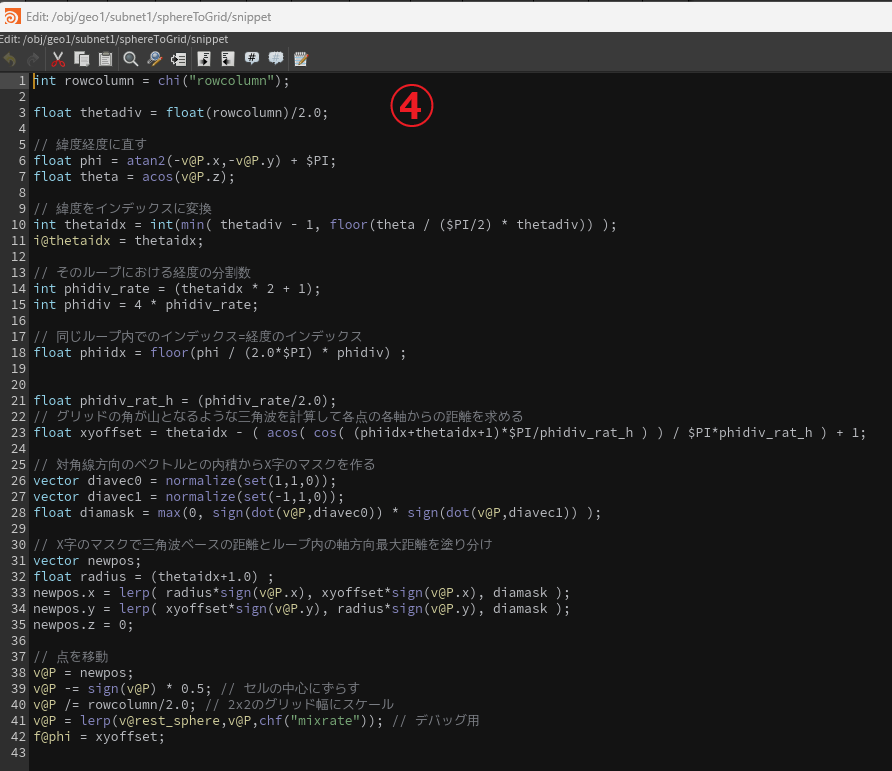The height and width of the screenshot is (771, 892).
Task: Comment selection with the # bubble icon
Action: 251,59
